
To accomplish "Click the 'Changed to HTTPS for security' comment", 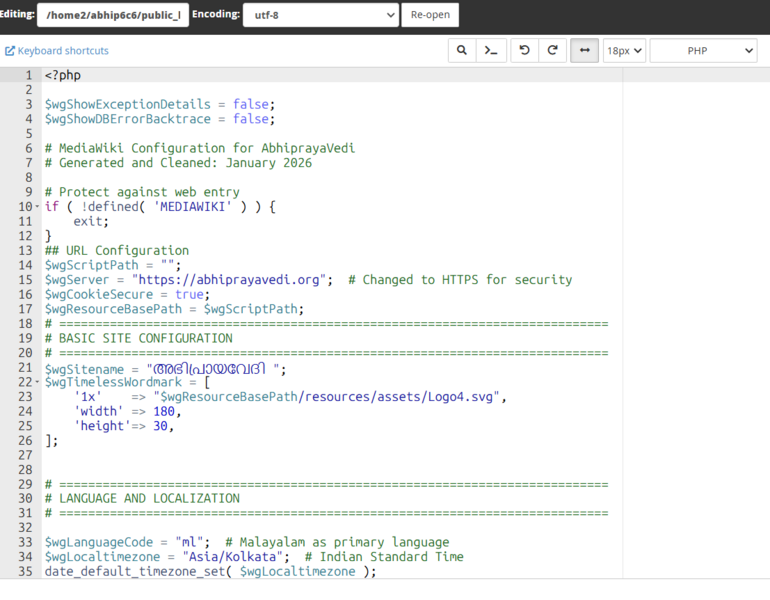I will pyautogui.click(x=460, y=280).
